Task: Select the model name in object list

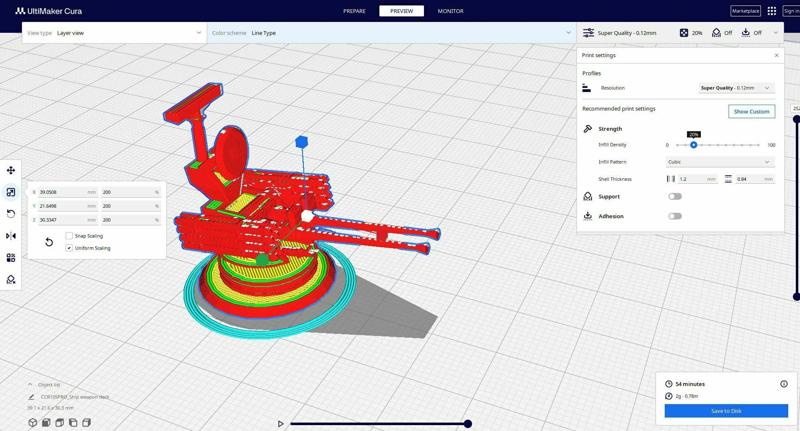Action: click(x=74, y=397)
